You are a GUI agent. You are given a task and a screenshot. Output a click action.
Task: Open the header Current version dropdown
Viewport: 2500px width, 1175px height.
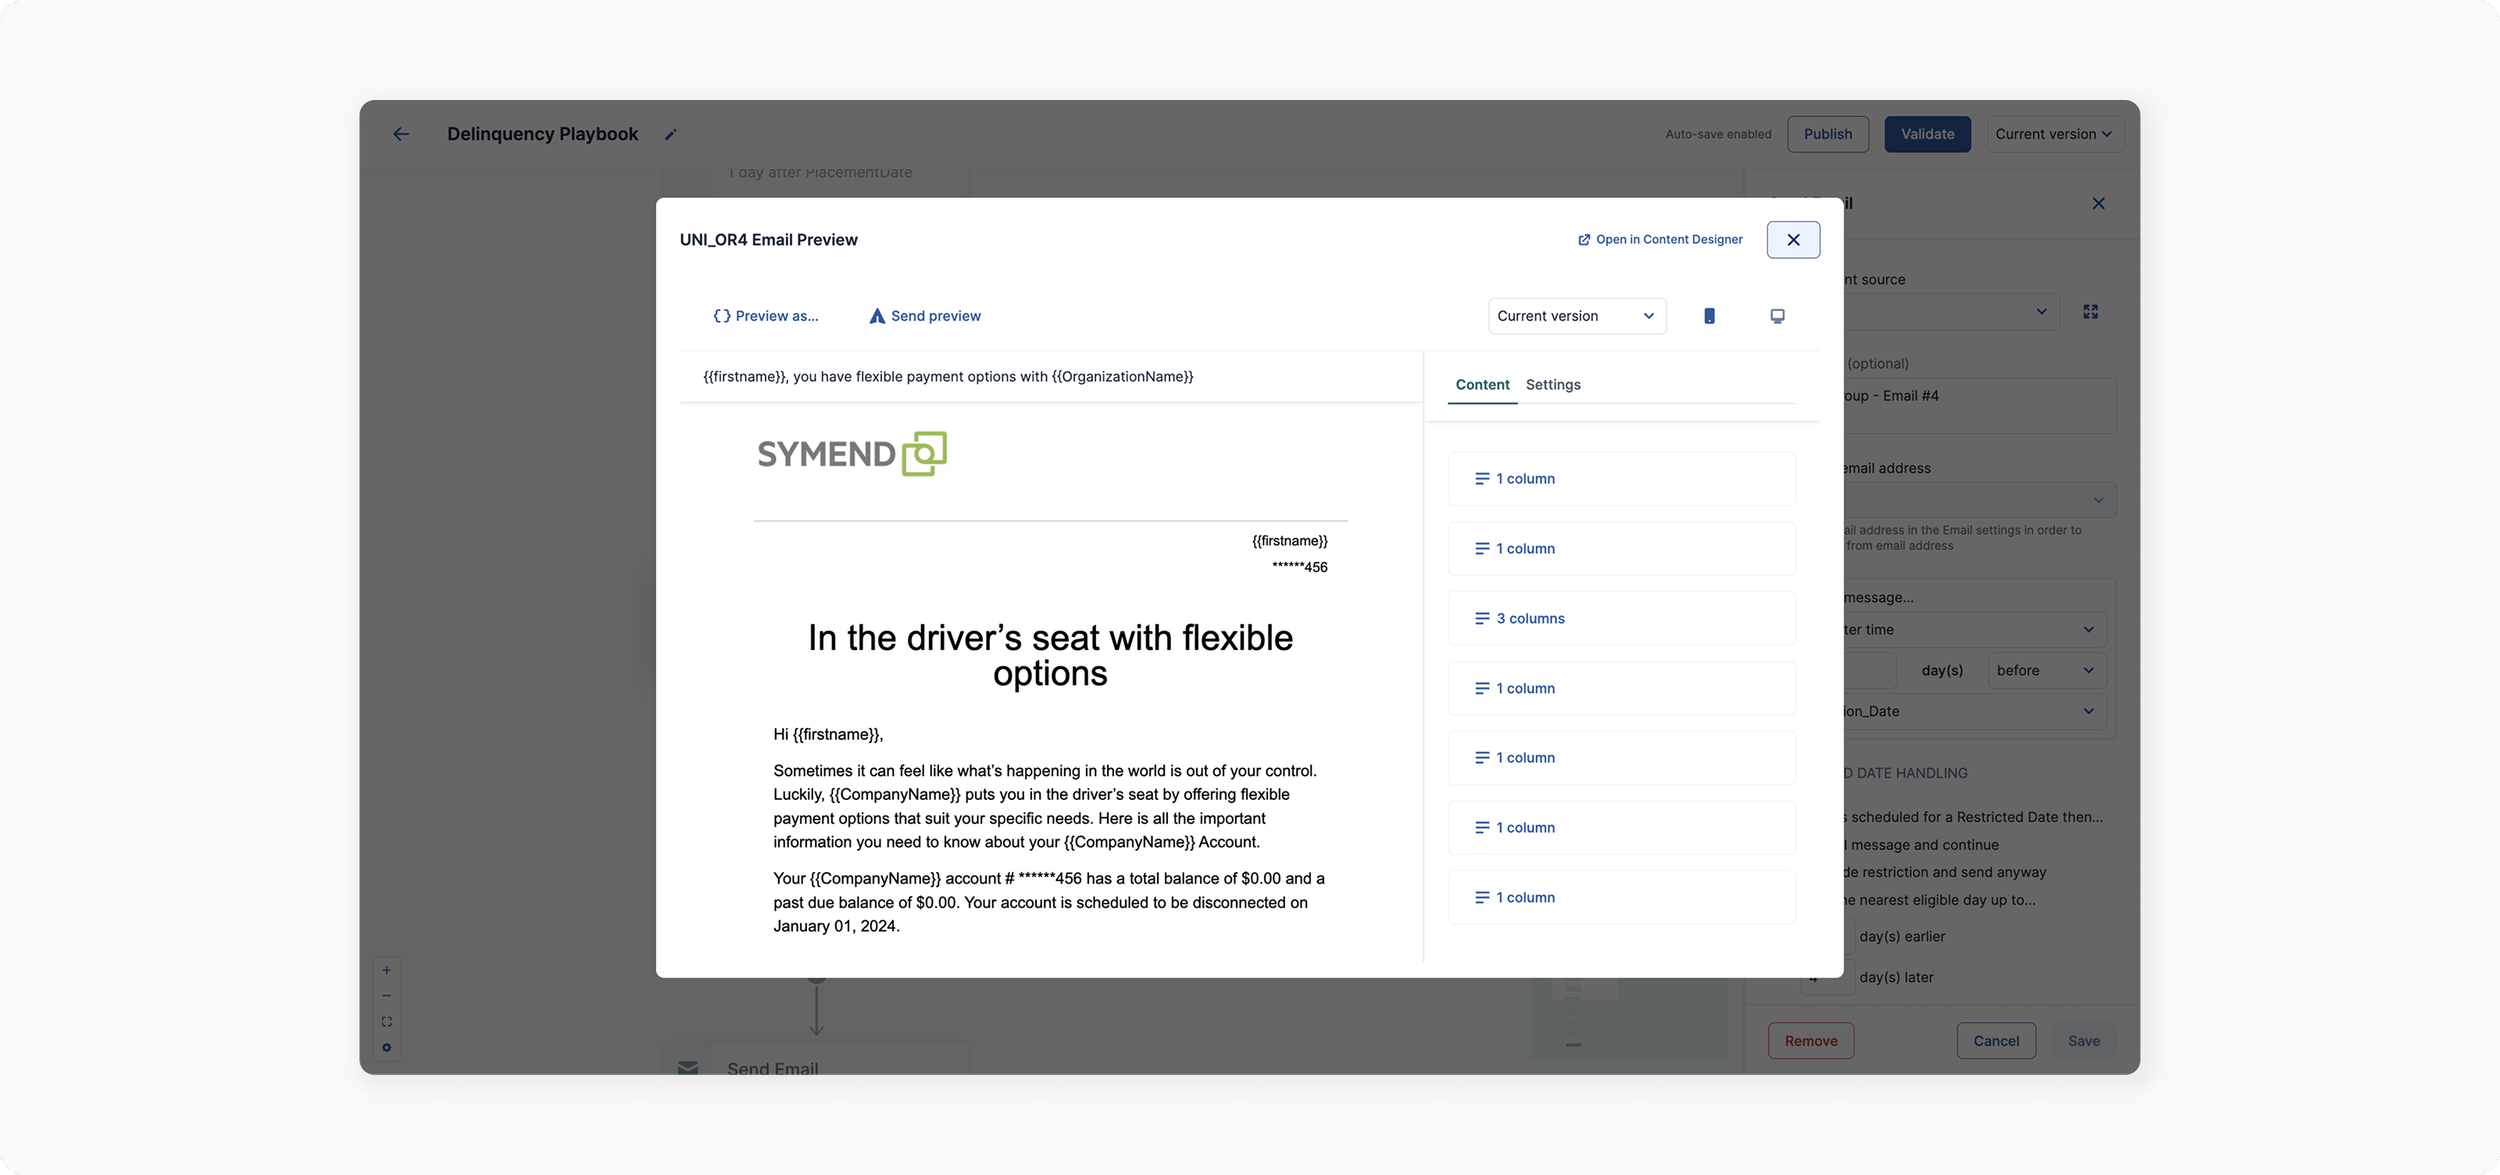point(2054,134)
